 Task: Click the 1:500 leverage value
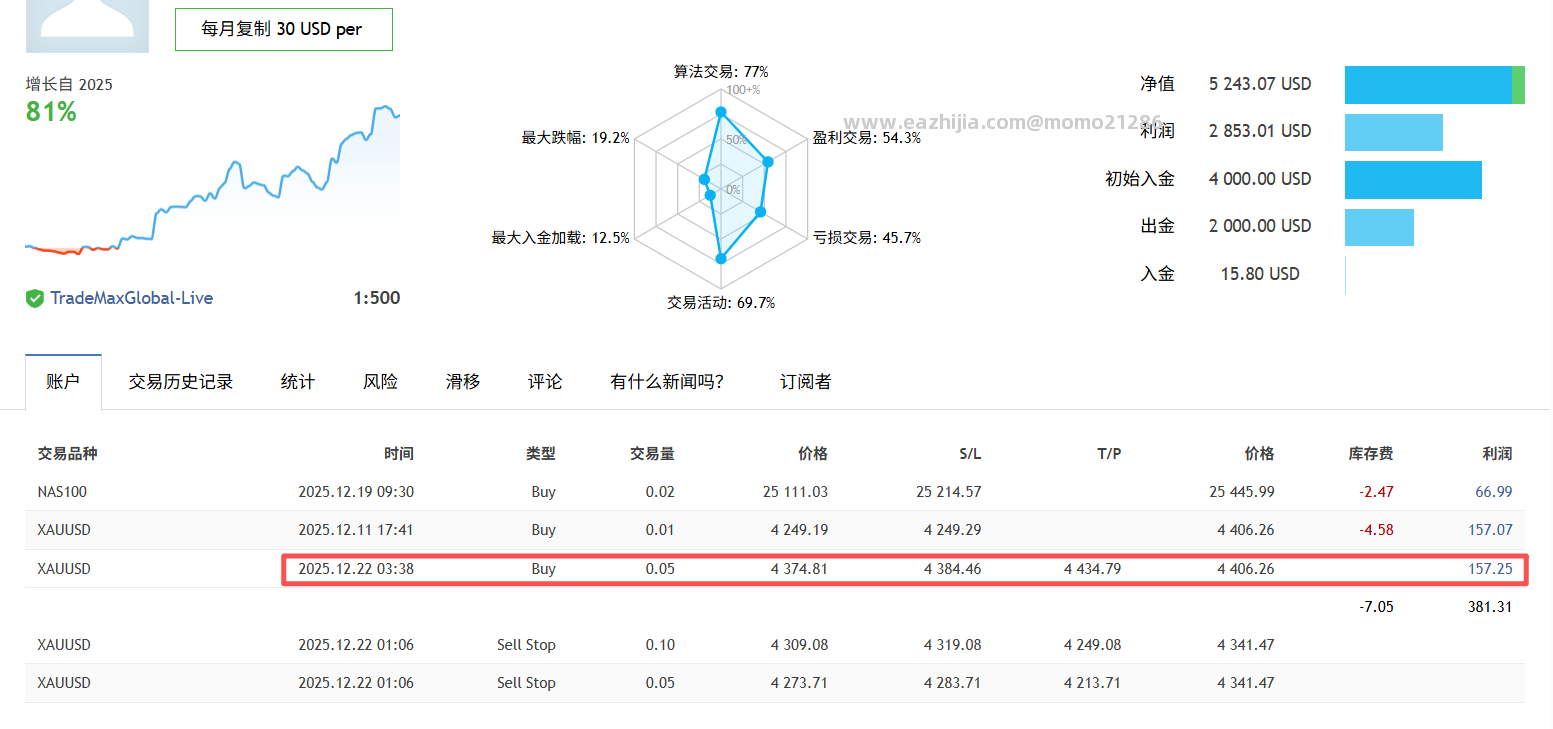click(377, 298)
